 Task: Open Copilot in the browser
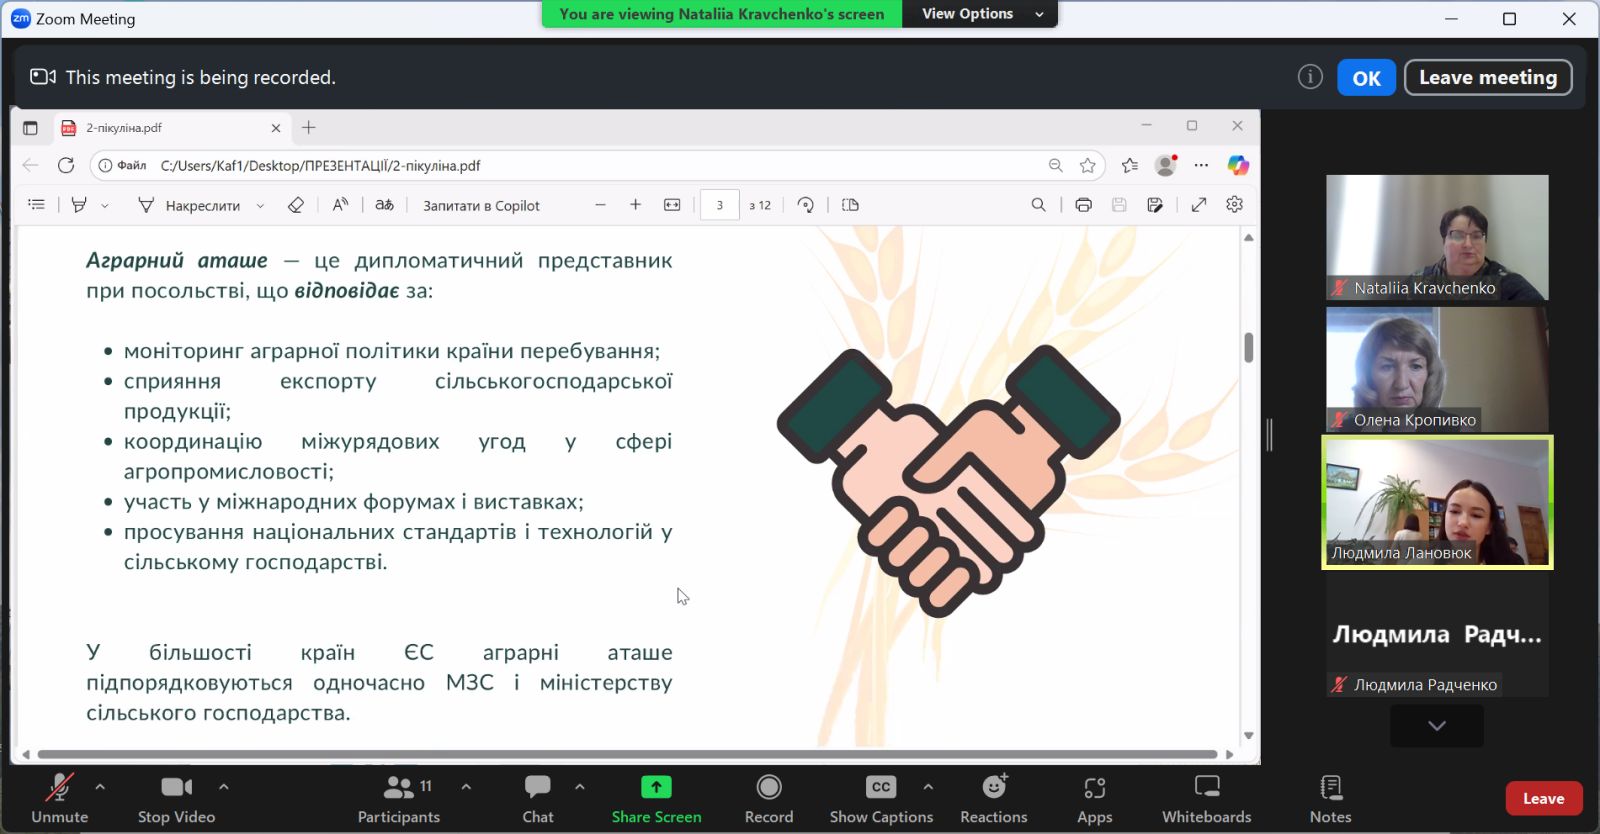1238,165
